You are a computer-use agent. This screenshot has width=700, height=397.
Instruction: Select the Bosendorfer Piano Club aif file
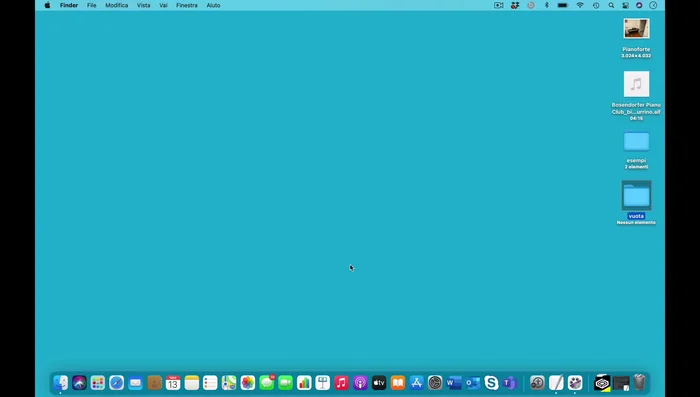[x=636, y=84]
